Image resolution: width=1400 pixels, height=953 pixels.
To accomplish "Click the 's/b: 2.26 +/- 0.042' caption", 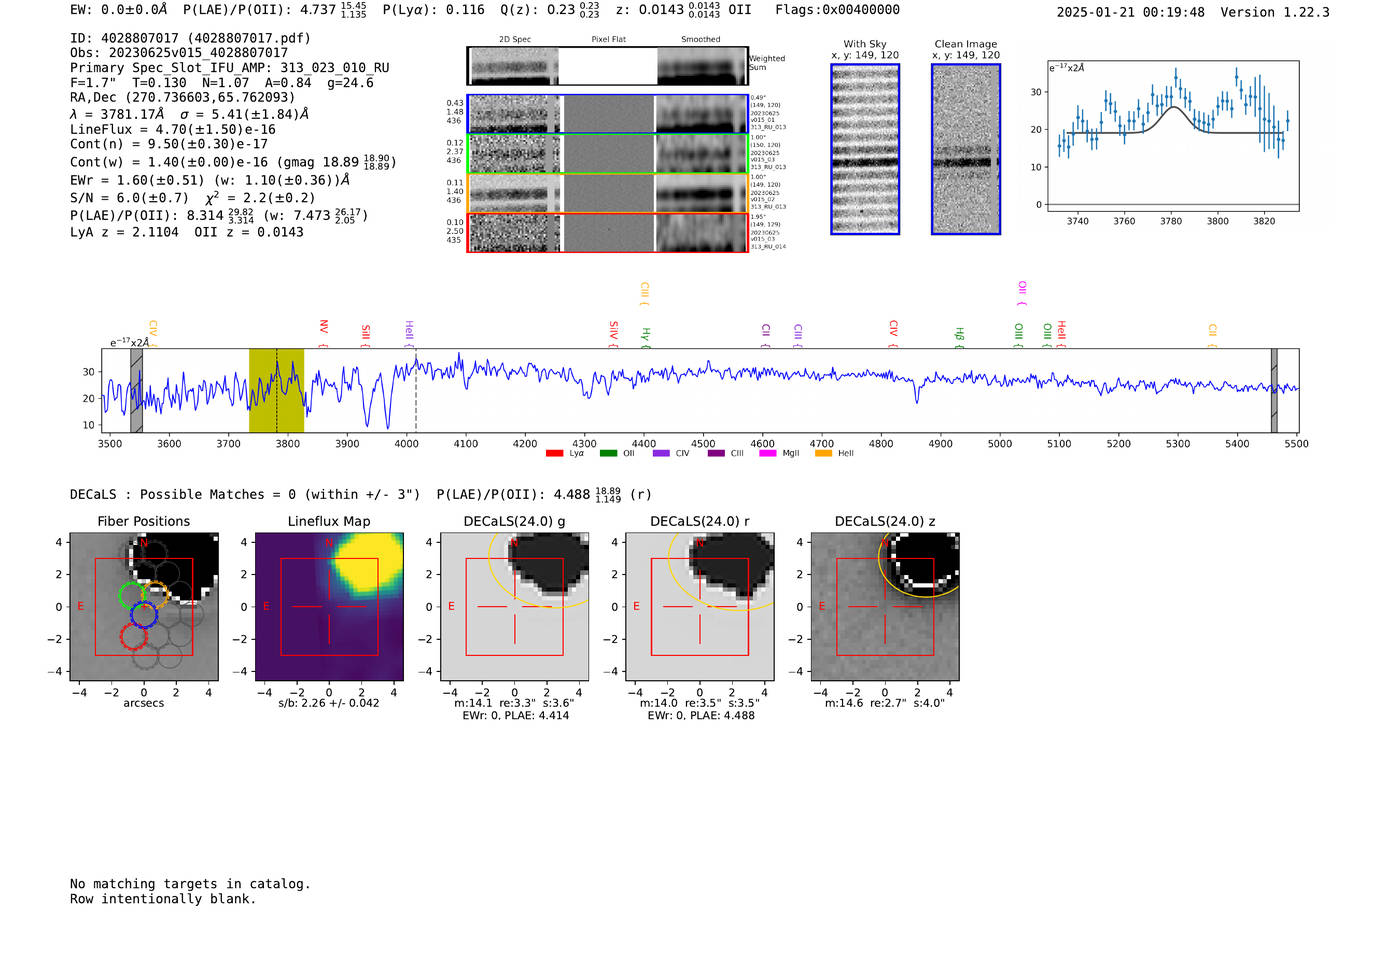I will point(329,703).
